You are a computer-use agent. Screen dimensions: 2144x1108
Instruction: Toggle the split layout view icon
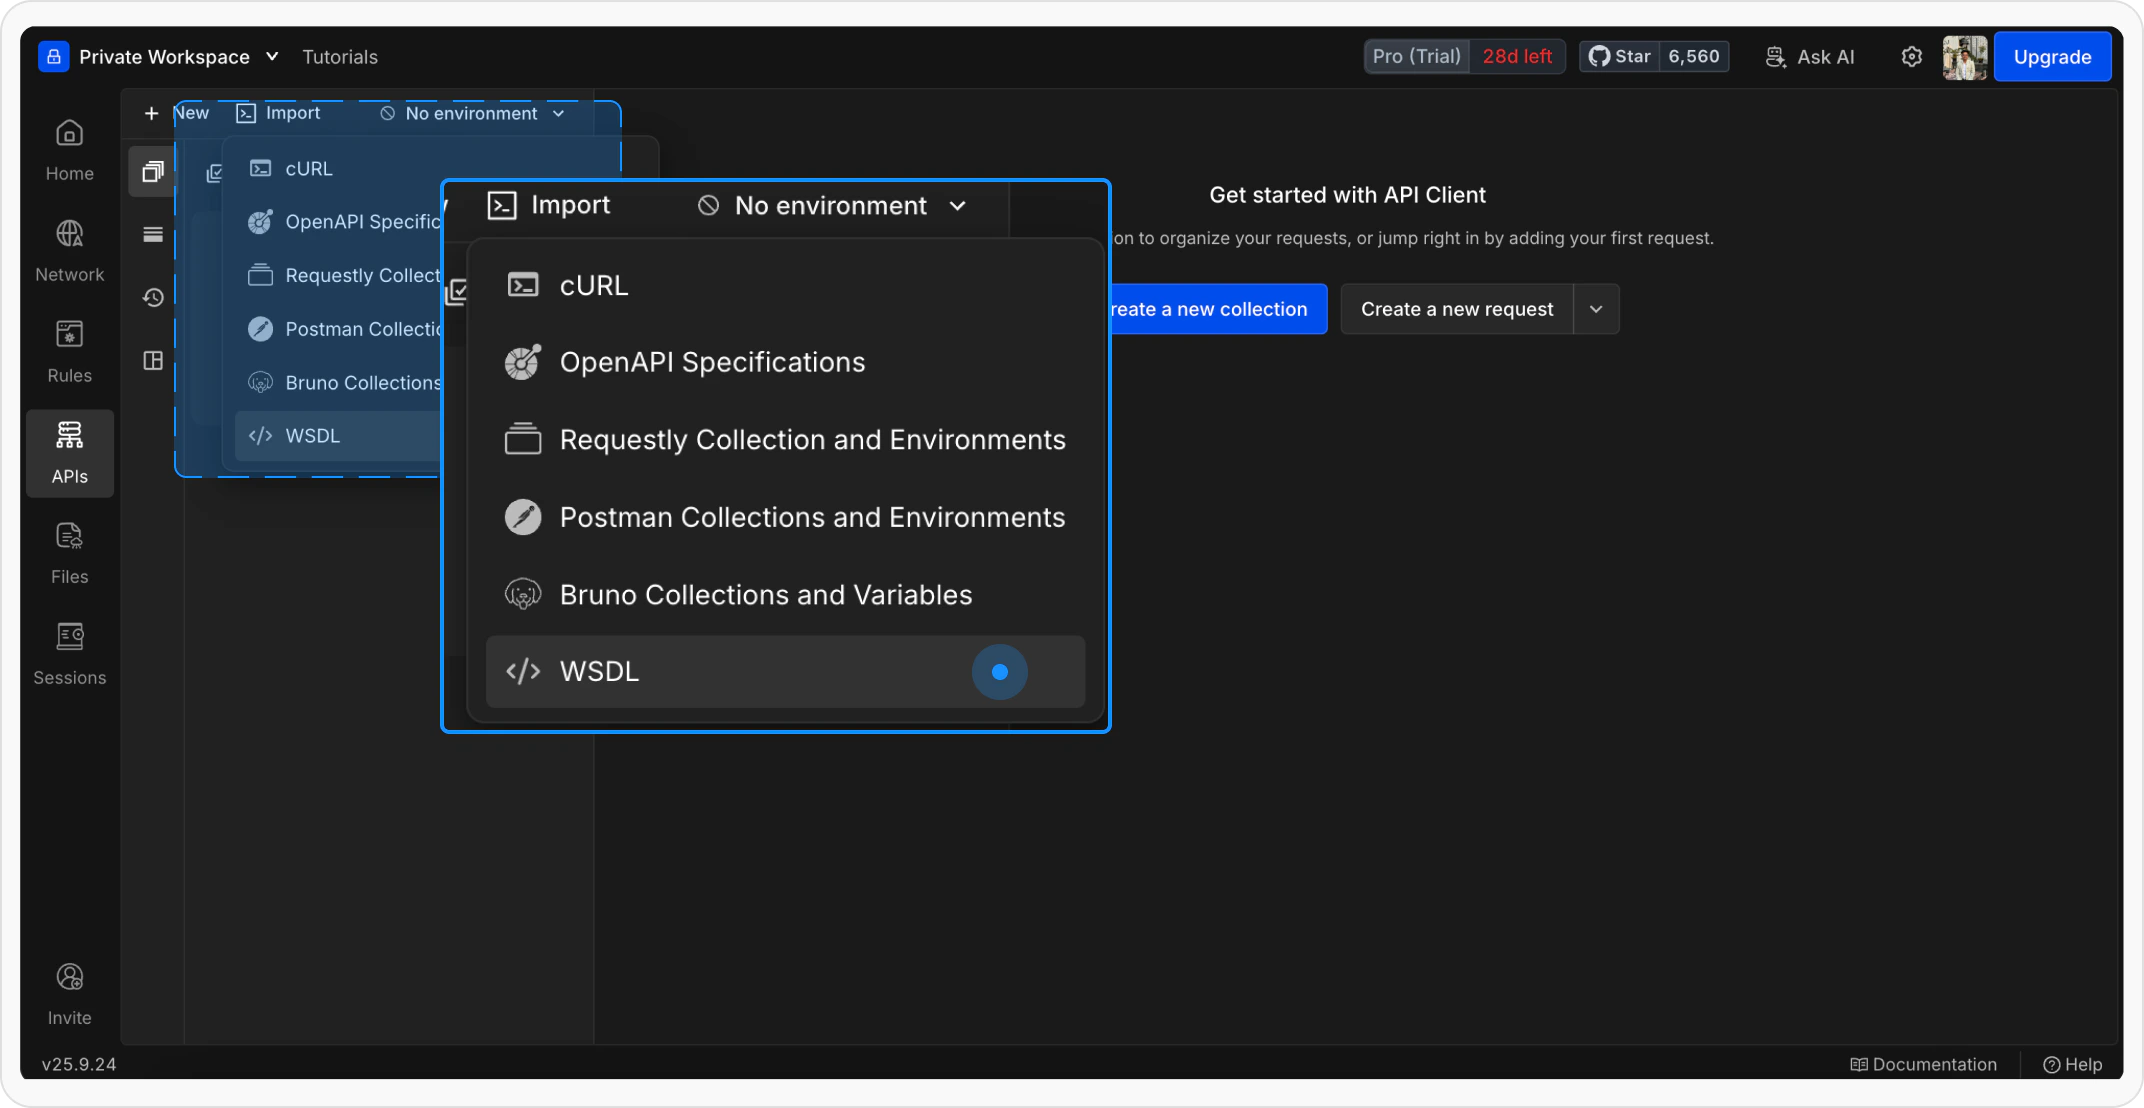[x=152, y=361]
